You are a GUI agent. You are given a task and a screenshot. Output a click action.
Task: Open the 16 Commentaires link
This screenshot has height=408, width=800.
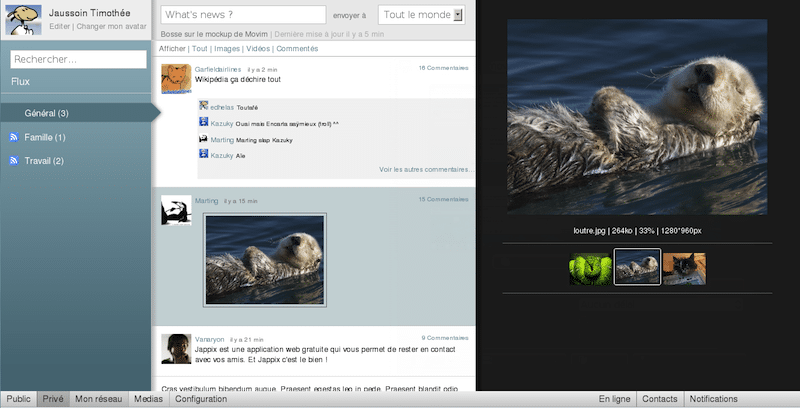443,68
